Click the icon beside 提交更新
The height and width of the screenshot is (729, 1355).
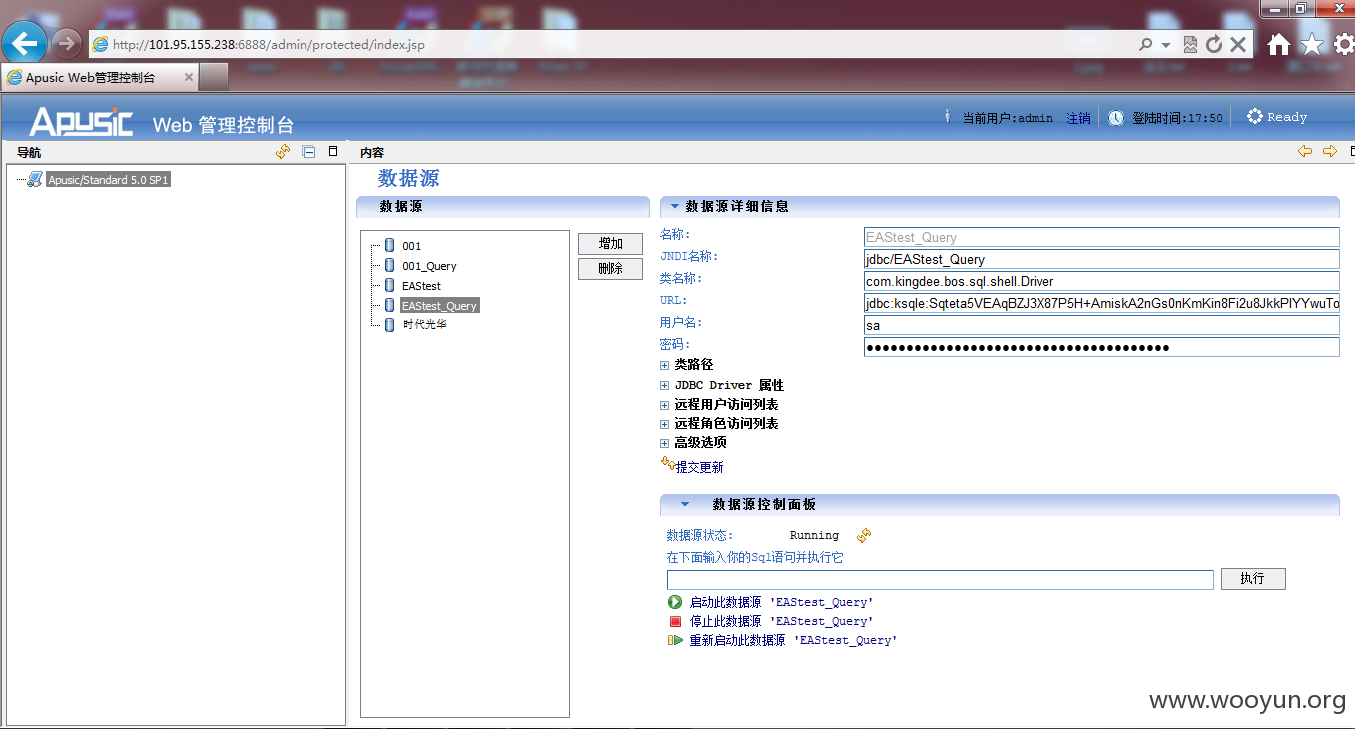(667, 463)
